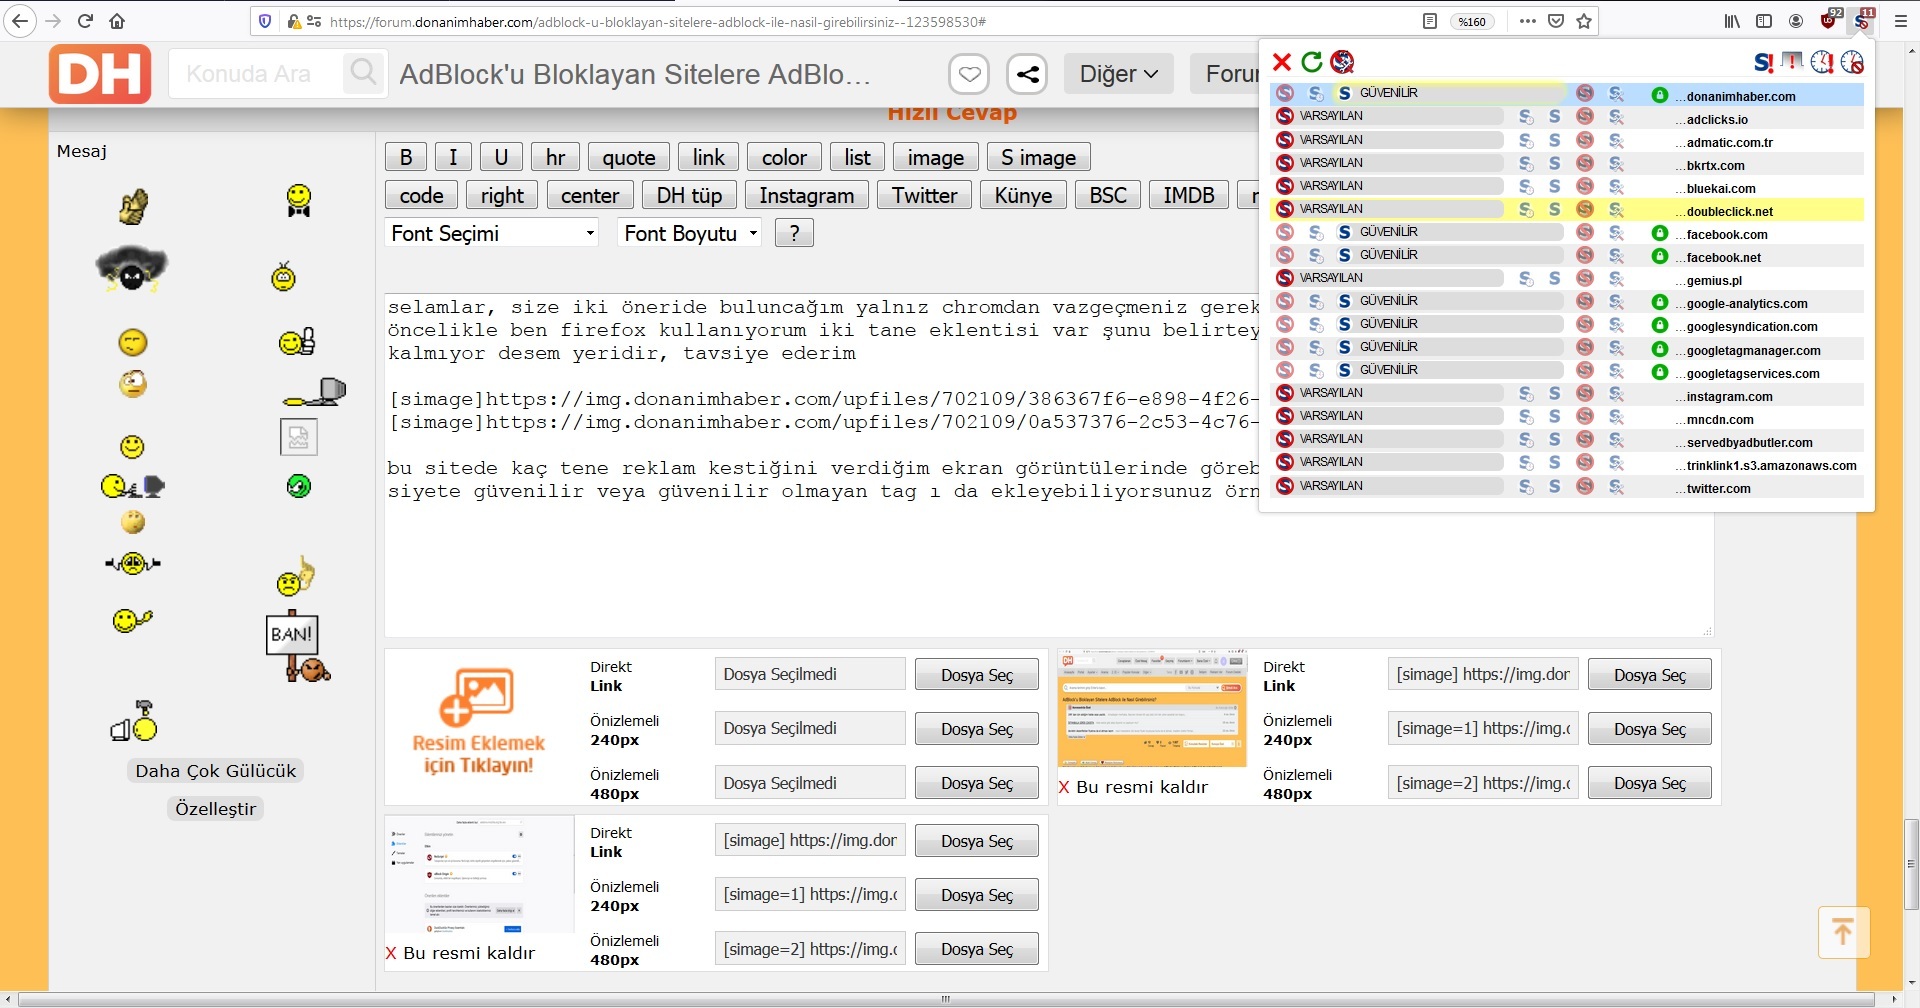Viewport: 1920px width, 1008px height.
Task: Click the 'S!' disable restrictions globally icon
Action: coord(1764,62)
